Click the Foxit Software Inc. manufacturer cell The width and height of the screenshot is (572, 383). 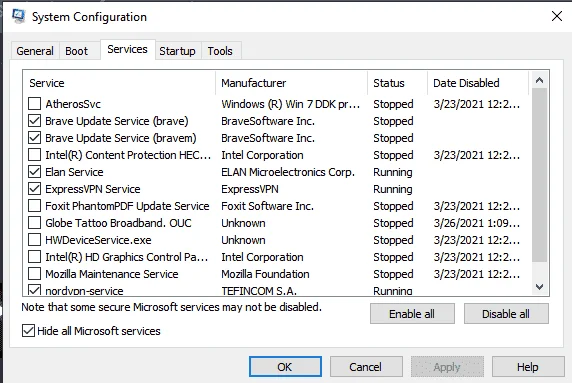tap(267, 206)
